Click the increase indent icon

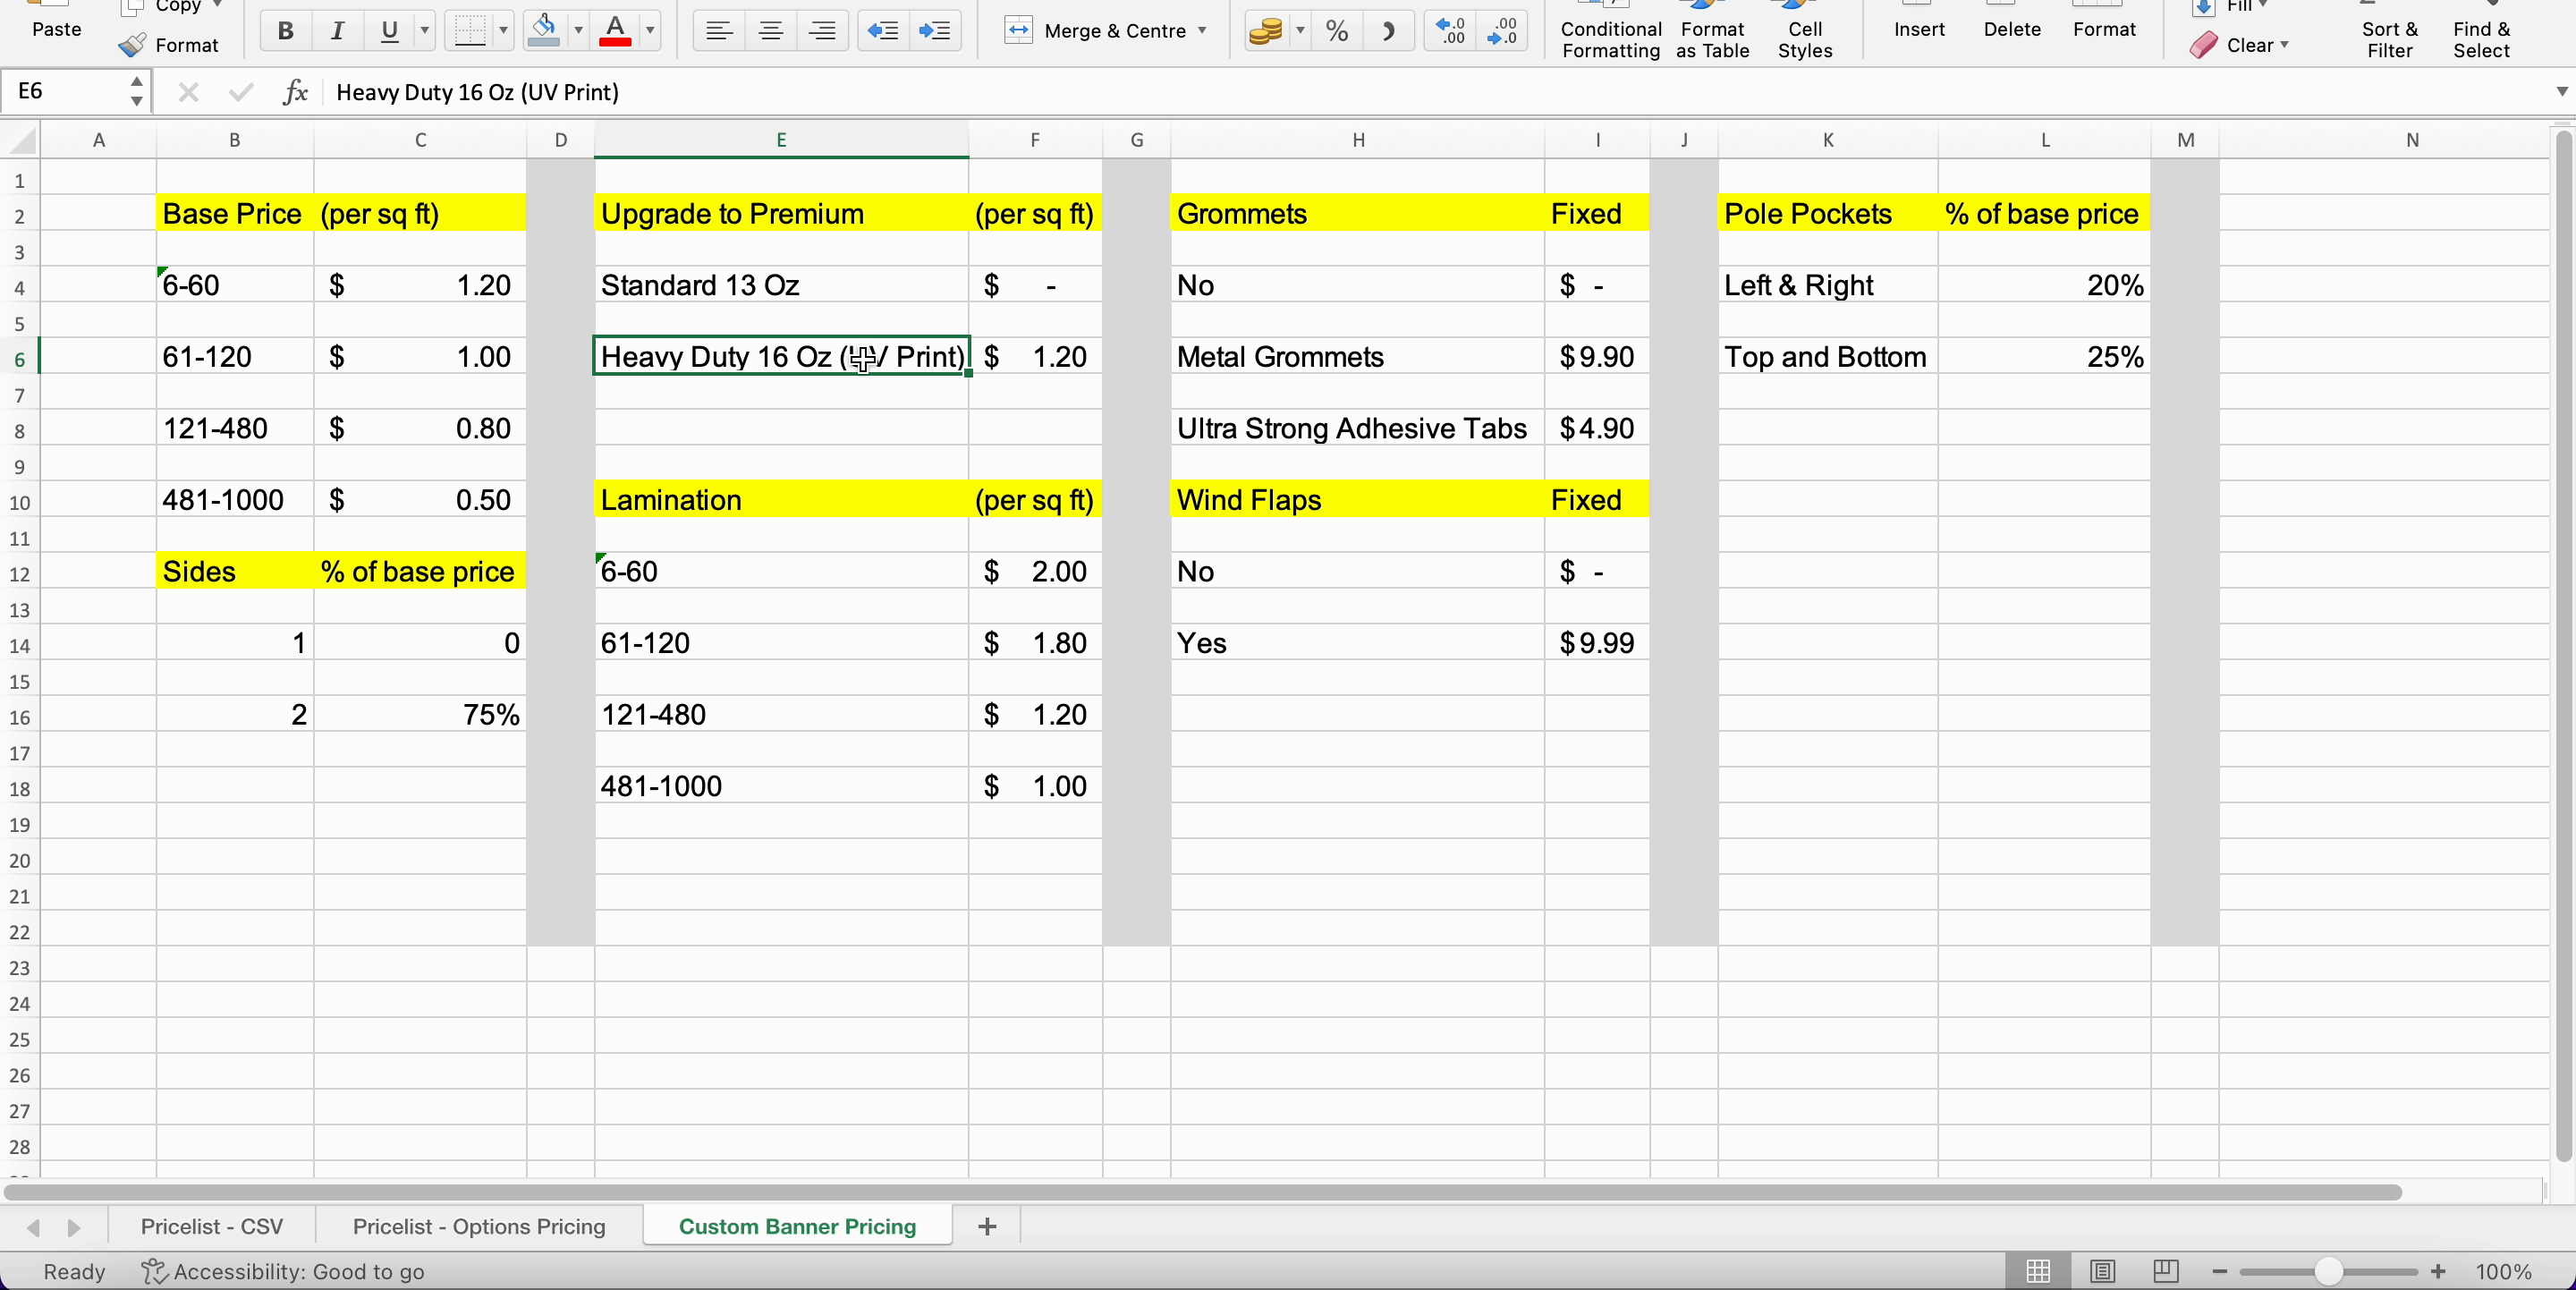[934, 31]
